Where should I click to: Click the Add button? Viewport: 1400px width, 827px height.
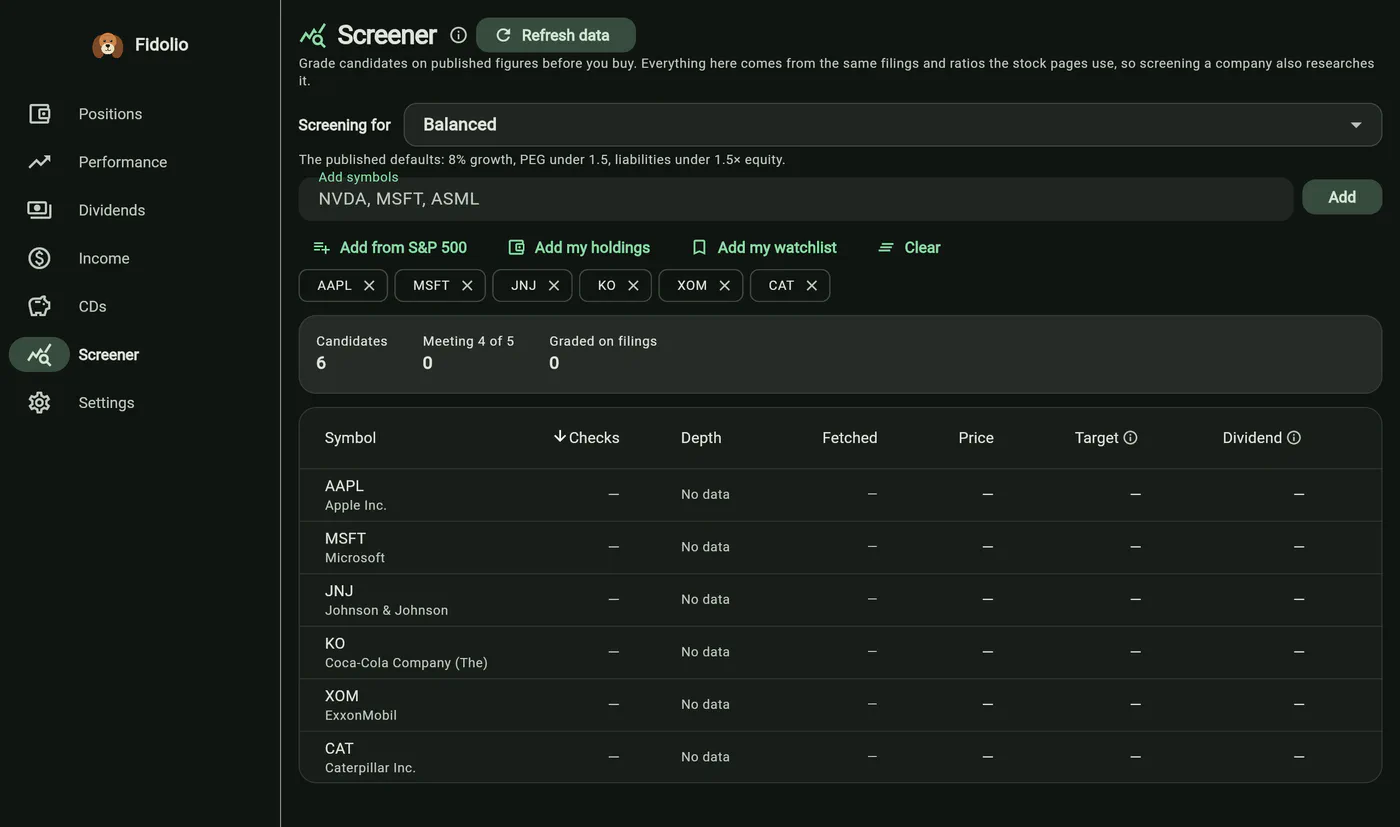click(1342, 197)
